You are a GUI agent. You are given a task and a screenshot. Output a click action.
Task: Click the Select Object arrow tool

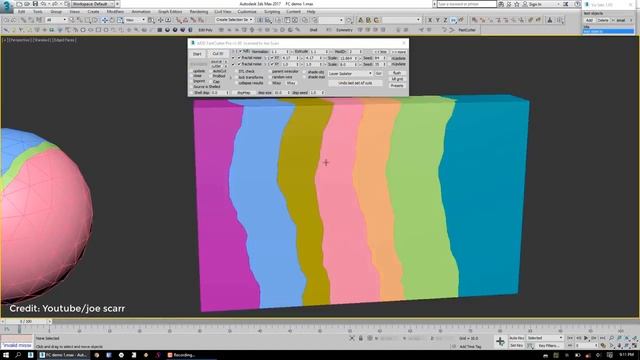72,20
